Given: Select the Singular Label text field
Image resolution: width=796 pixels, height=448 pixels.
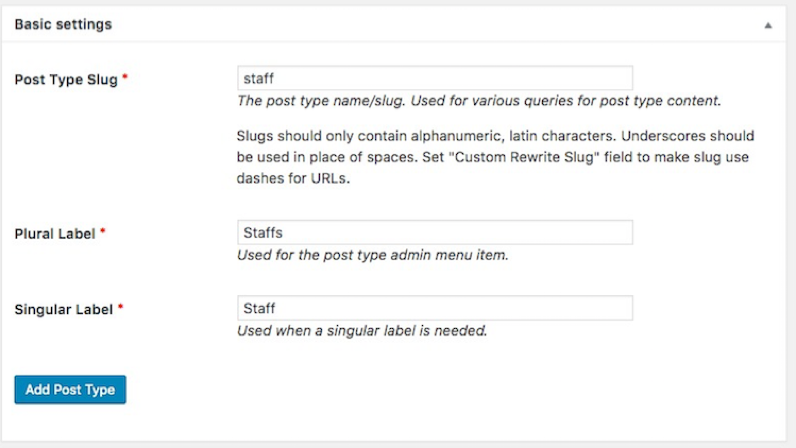Looking at the screenshot, I should point(435,308).
